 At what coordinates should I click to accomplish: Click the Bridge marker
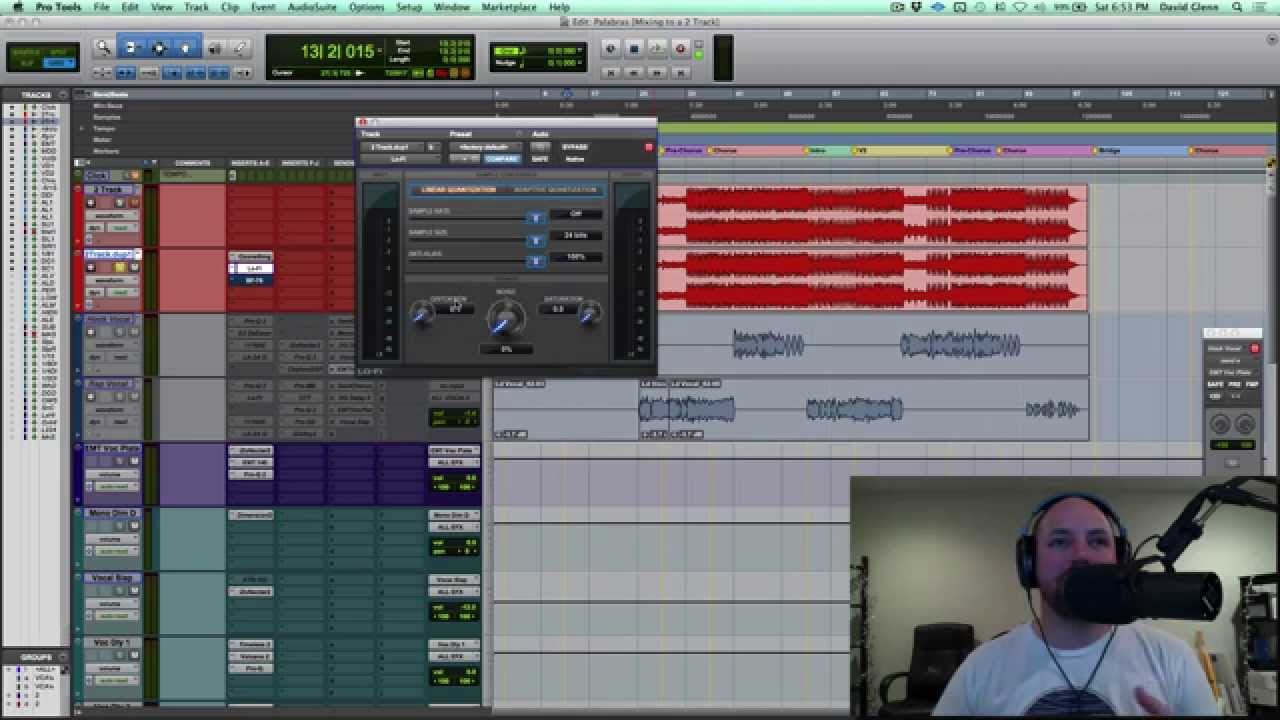(x=1109, y=150)
